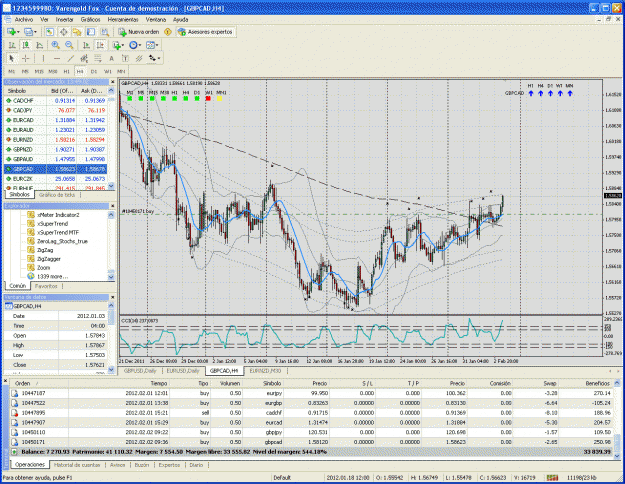The image size is (625, 484).
Task: Toggle Asesores expertos button
Action: pos(205,32)
